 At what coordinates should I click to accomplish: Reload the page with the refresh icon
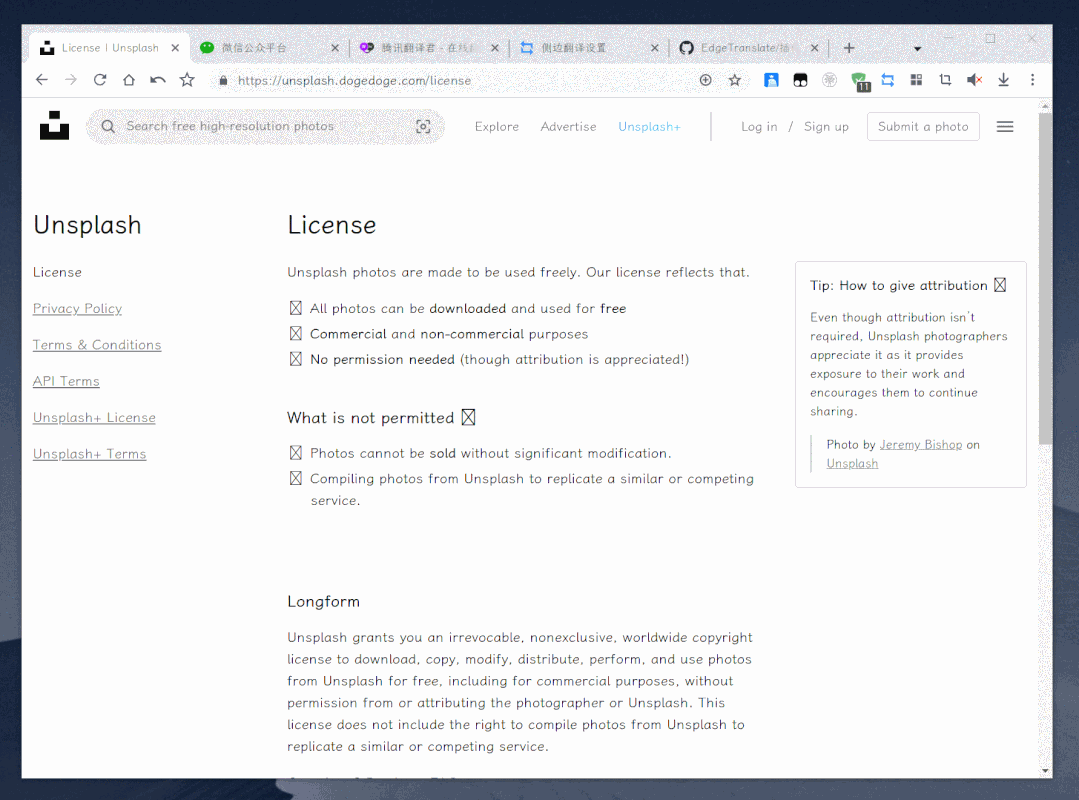pos(100,80)
